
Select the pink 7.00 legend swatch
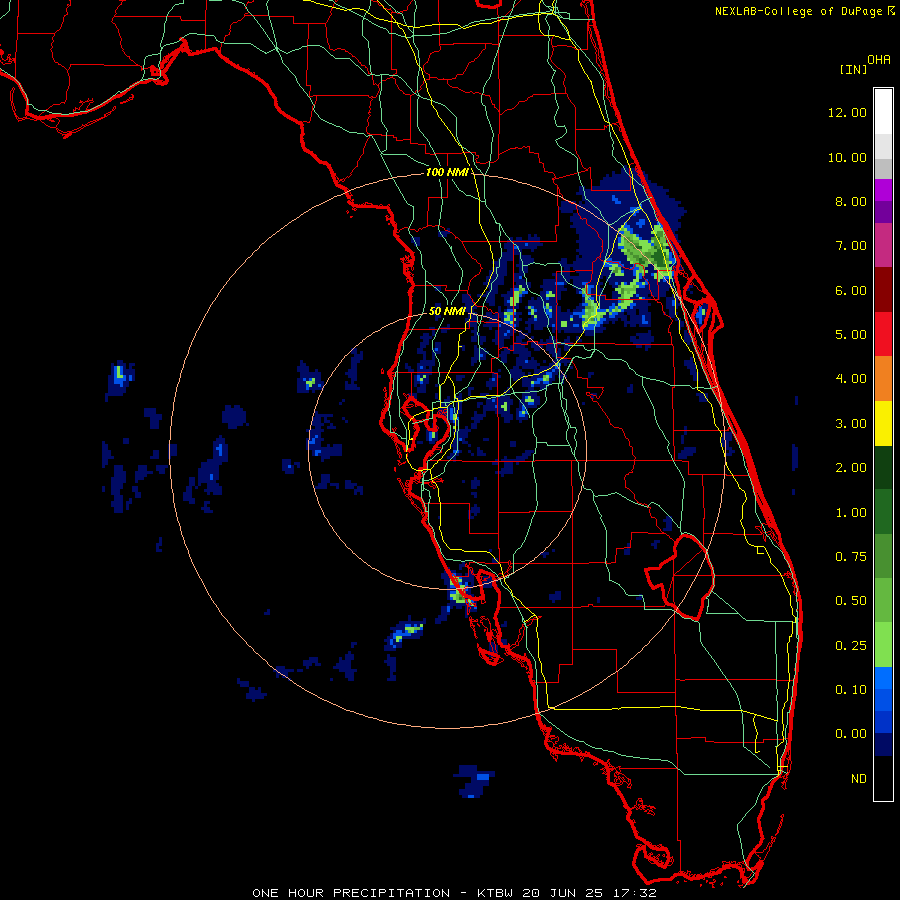(883, 246)
